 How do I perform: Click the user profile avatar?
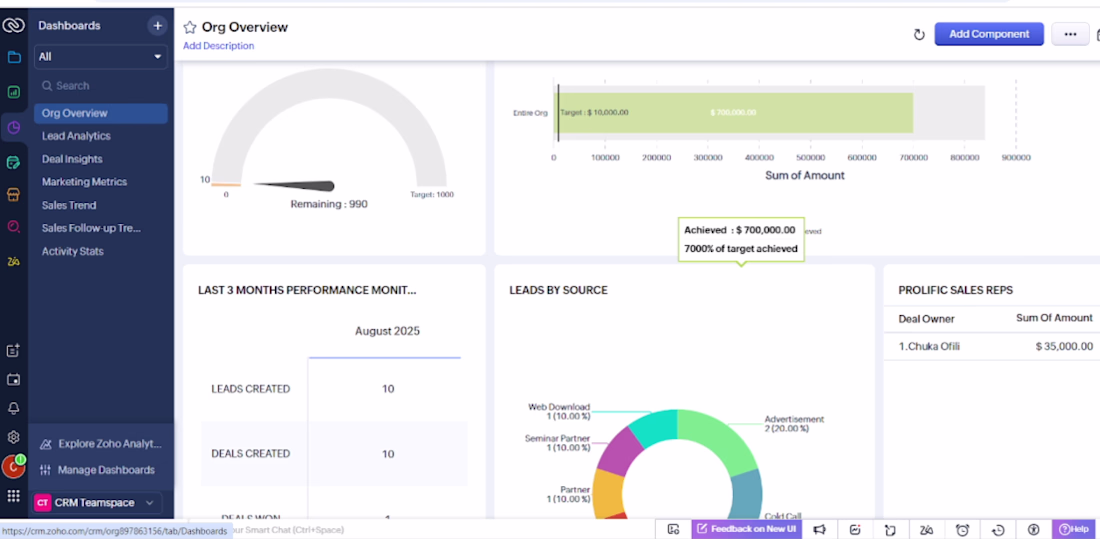point(13,466)
